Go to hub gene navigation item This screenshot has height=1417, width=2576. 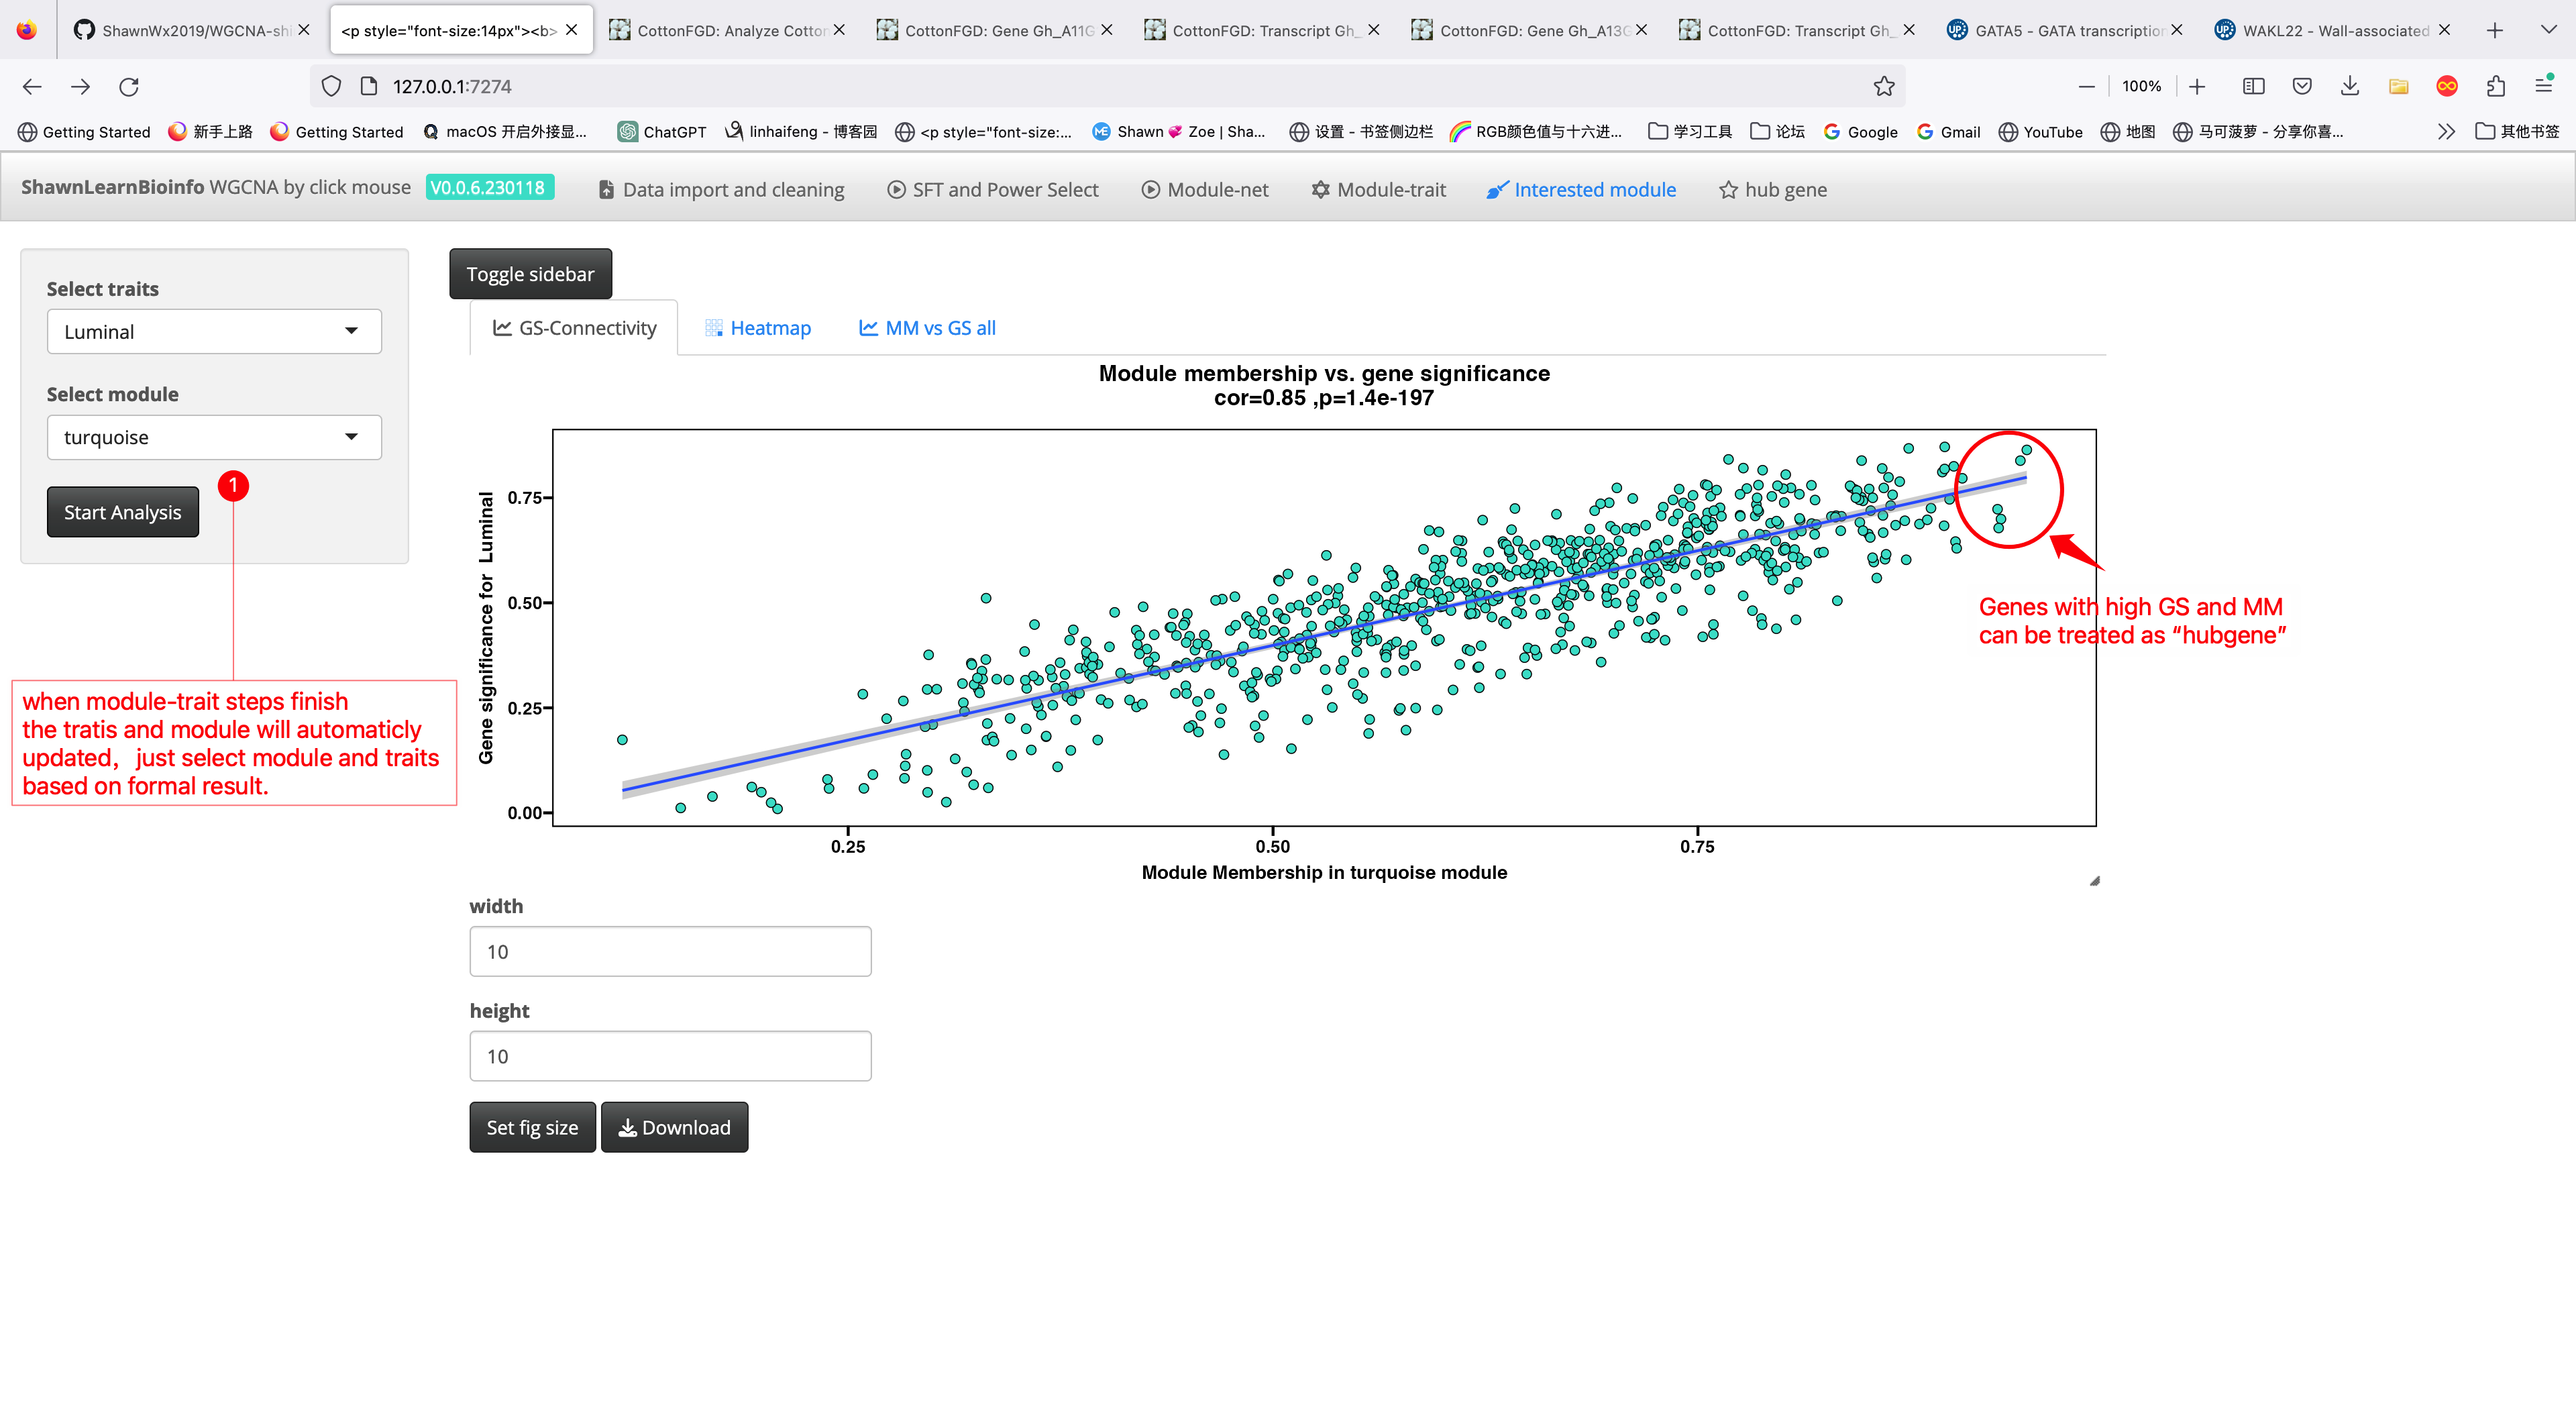pyautogui.click(x=1773, y=190)
